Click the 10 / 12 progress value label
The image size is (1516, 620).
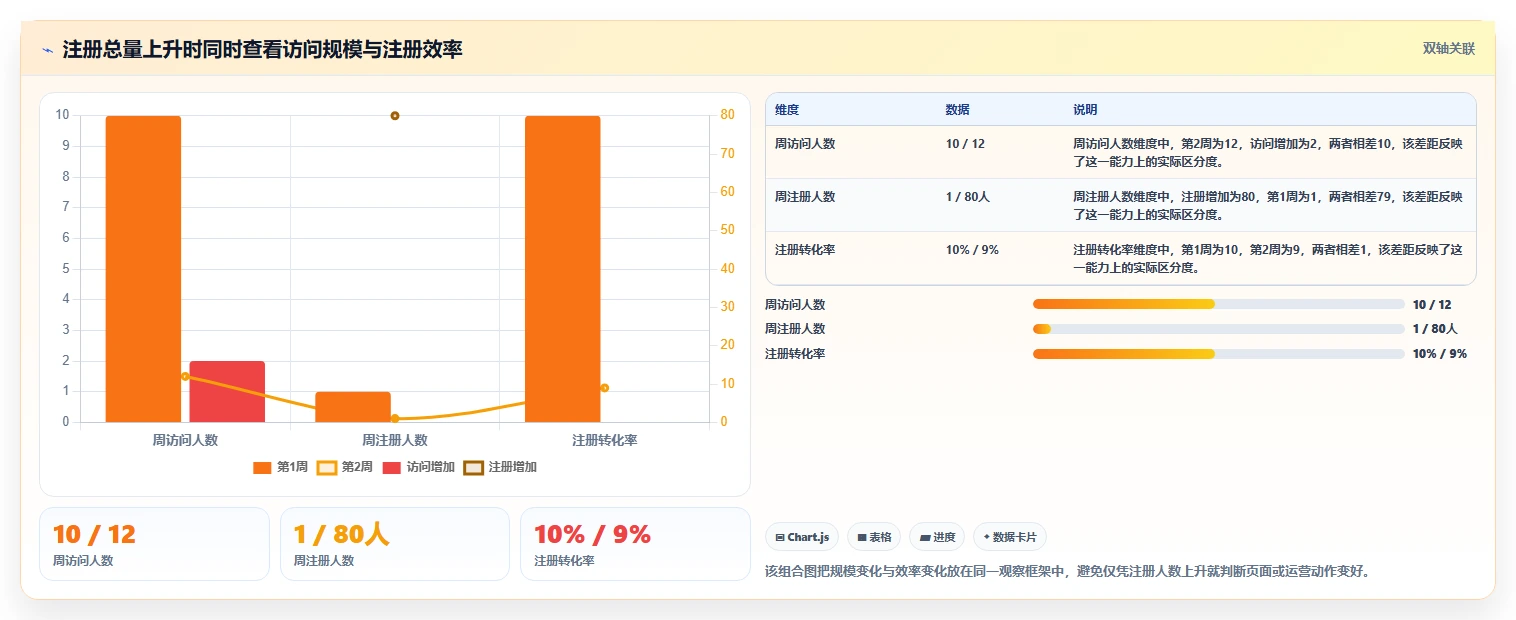(x=1432, y=304)
